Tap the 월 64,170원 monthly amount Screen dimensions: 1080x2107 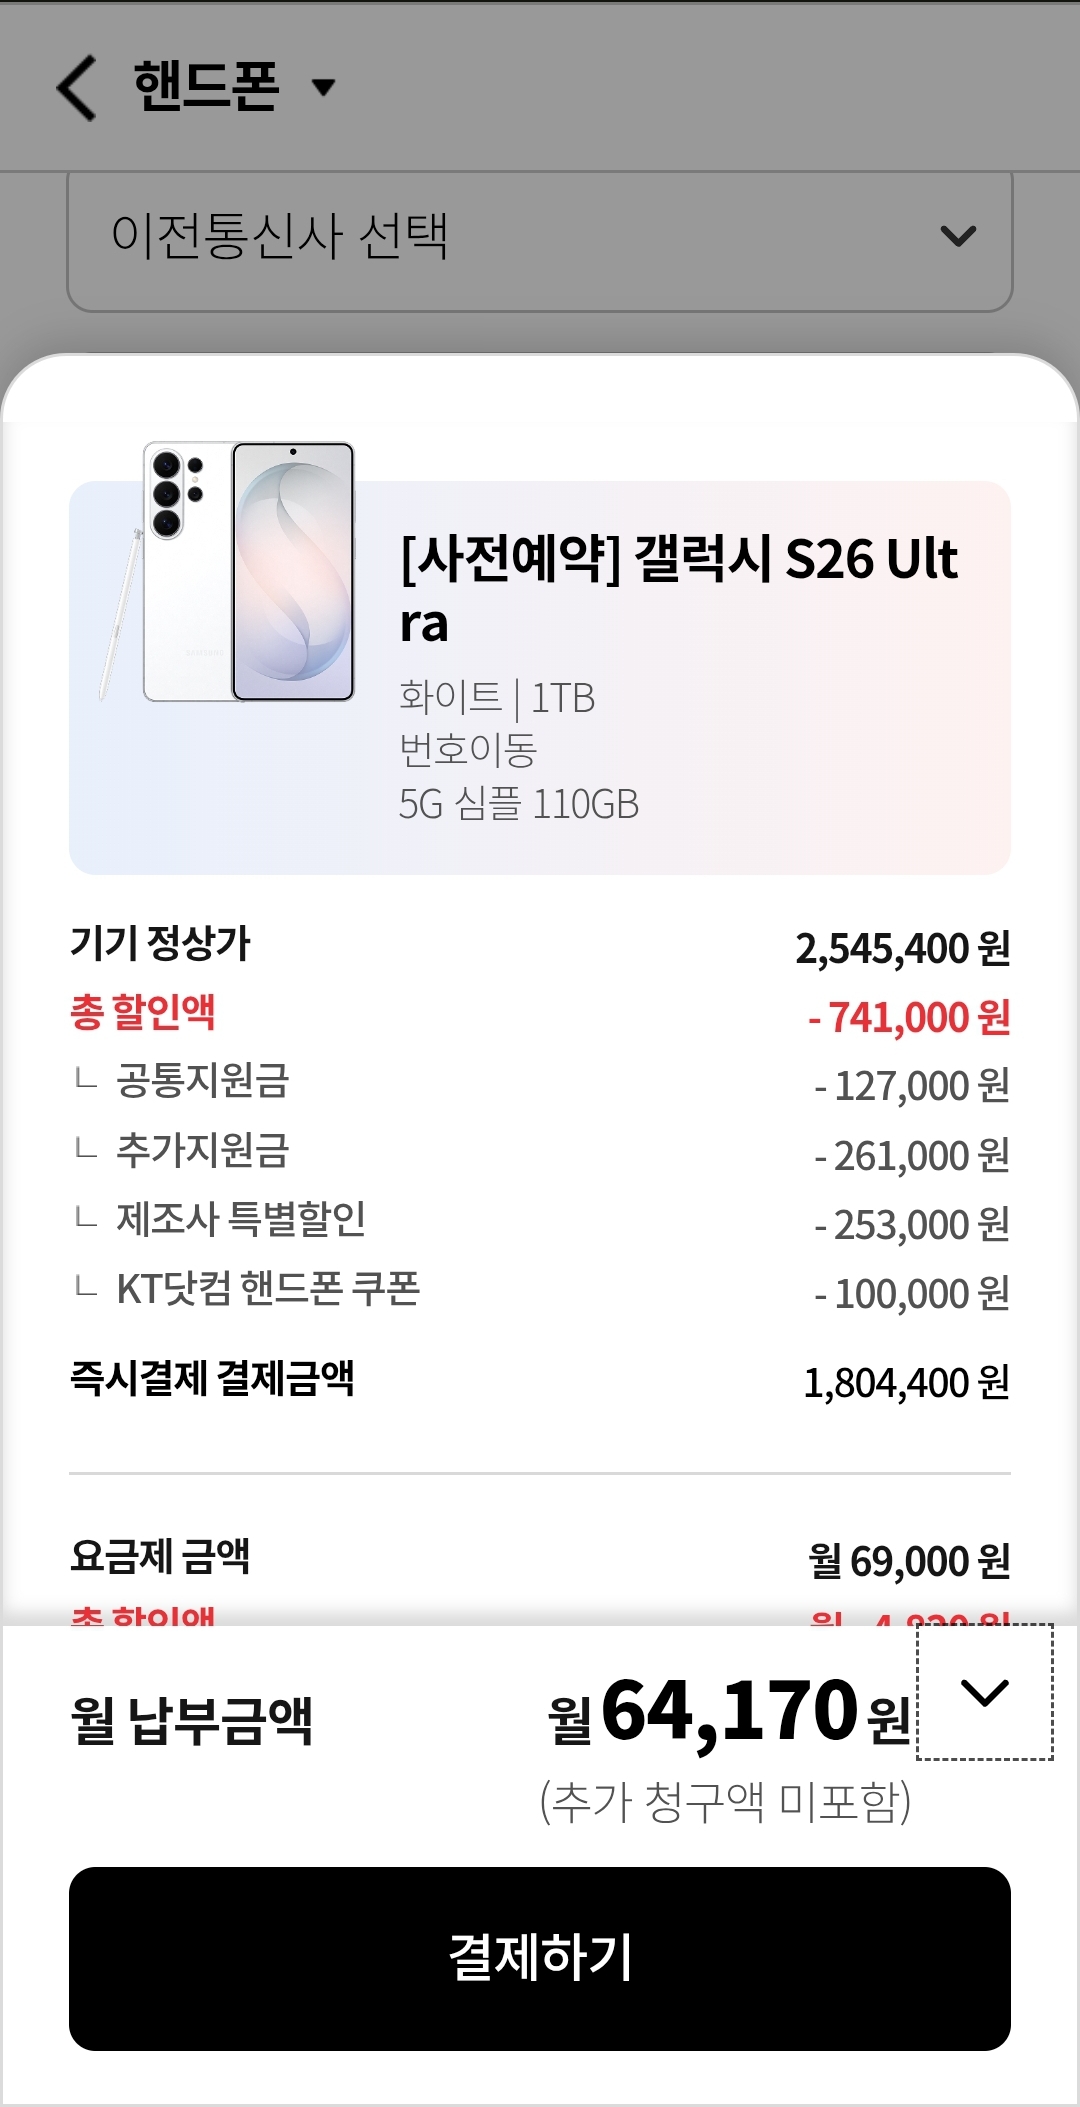[x=729, y=1714]
